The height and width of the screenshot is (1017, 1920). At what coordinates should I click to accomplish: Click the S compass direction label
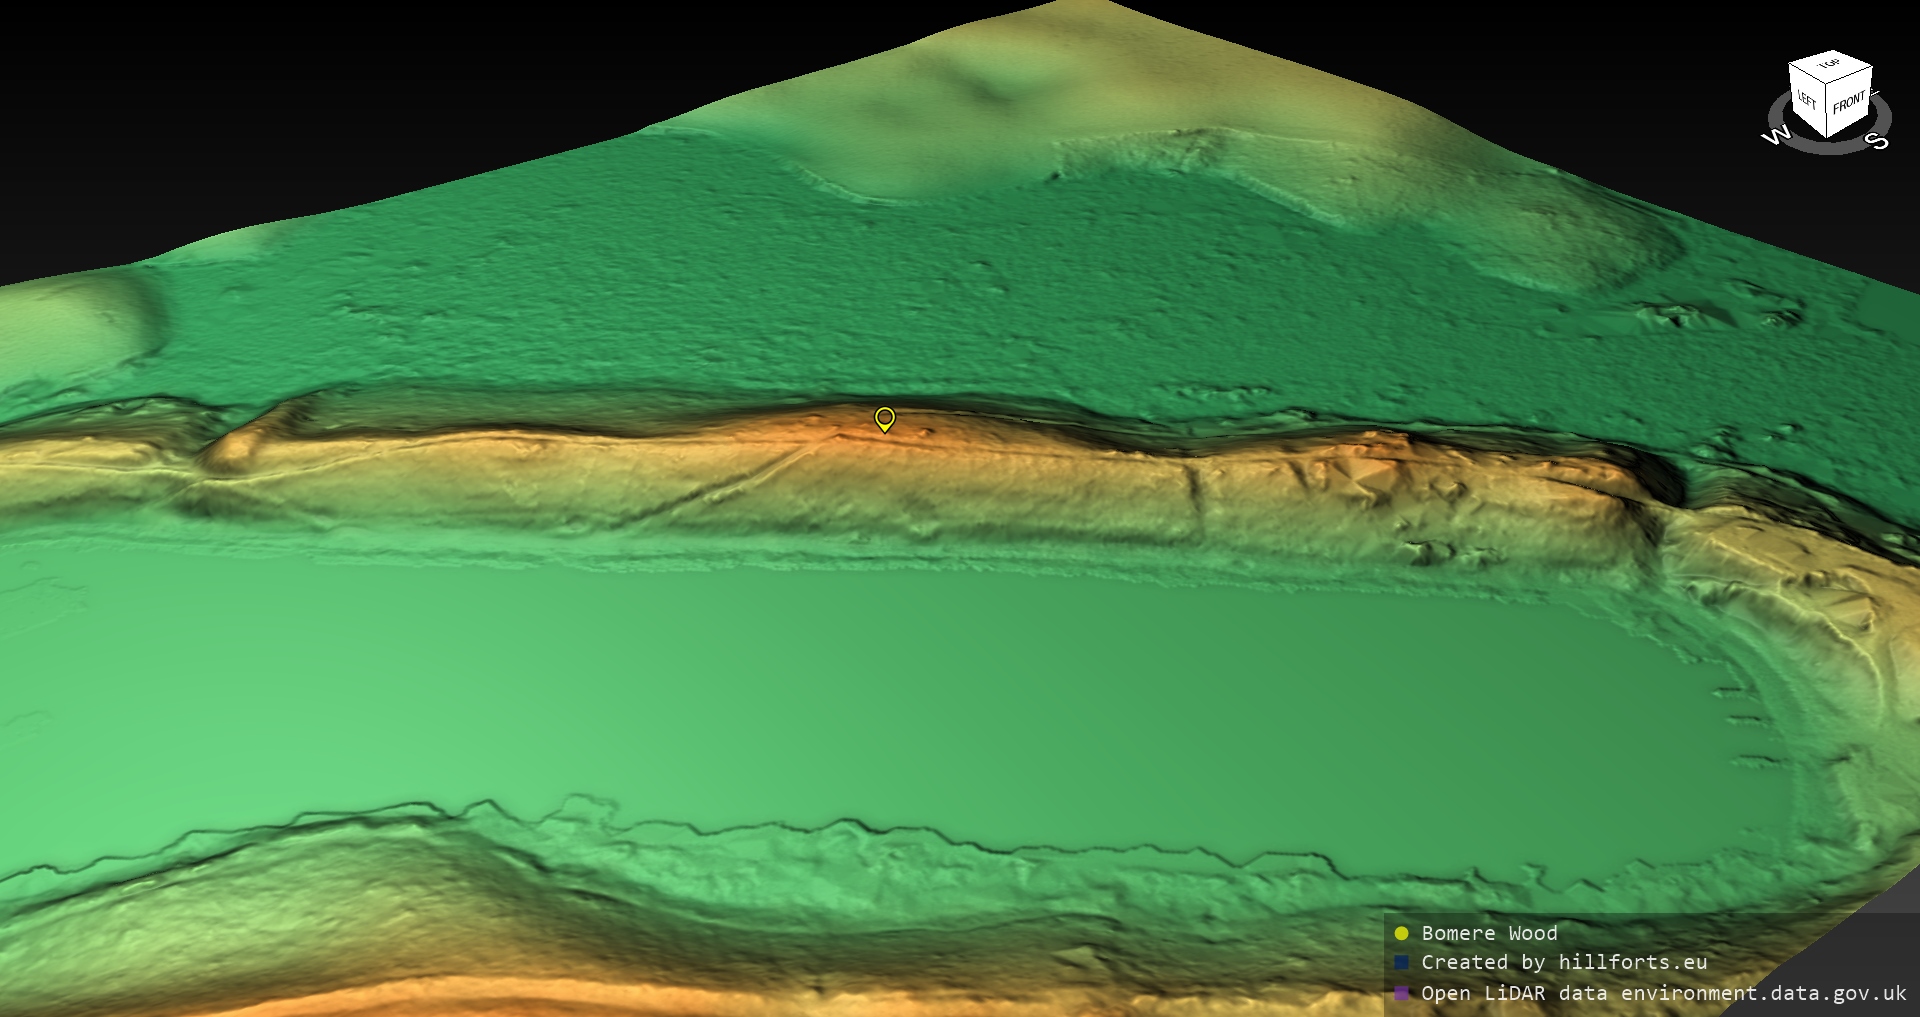(1877, 141)
